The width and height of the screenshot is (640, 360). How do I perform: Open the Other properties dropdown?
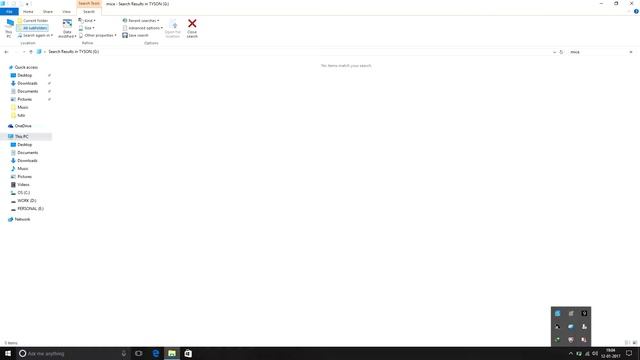[98, 36]
